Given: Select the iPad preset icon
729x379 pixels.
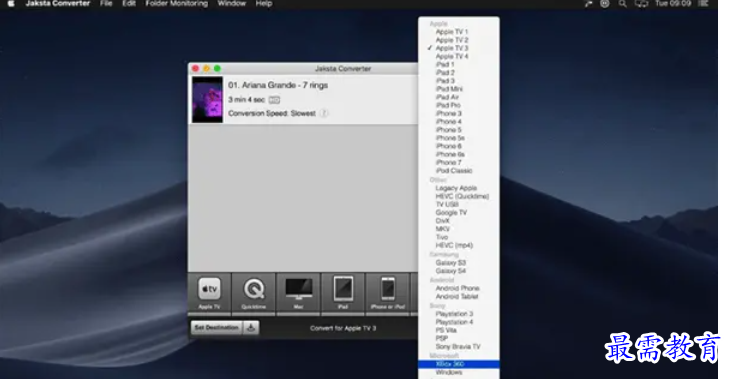Looking at the screenshot, I should coord(343,293).
